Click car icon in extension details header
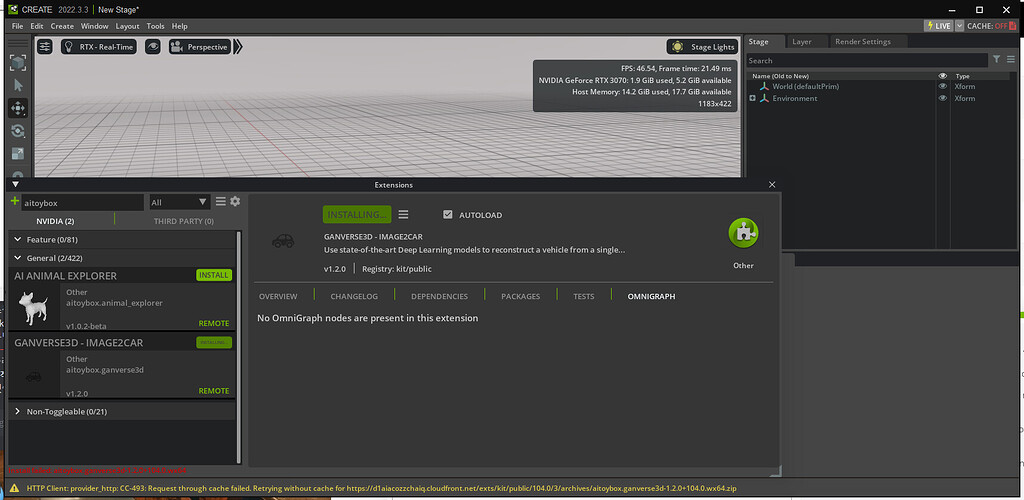 point(283,242)
